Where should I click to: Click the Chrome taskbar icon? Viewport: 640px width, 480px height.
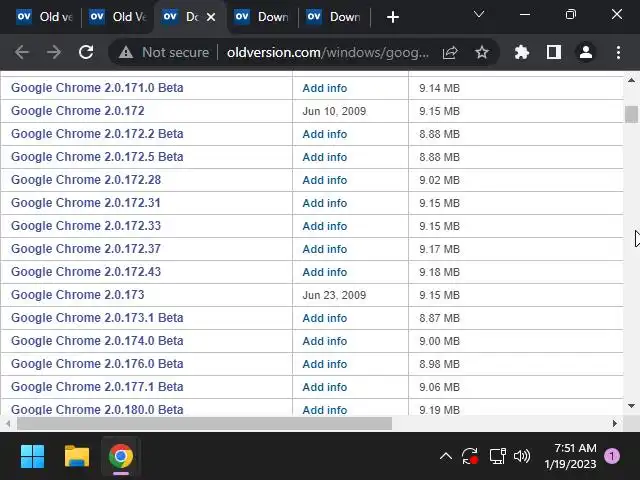121,456
